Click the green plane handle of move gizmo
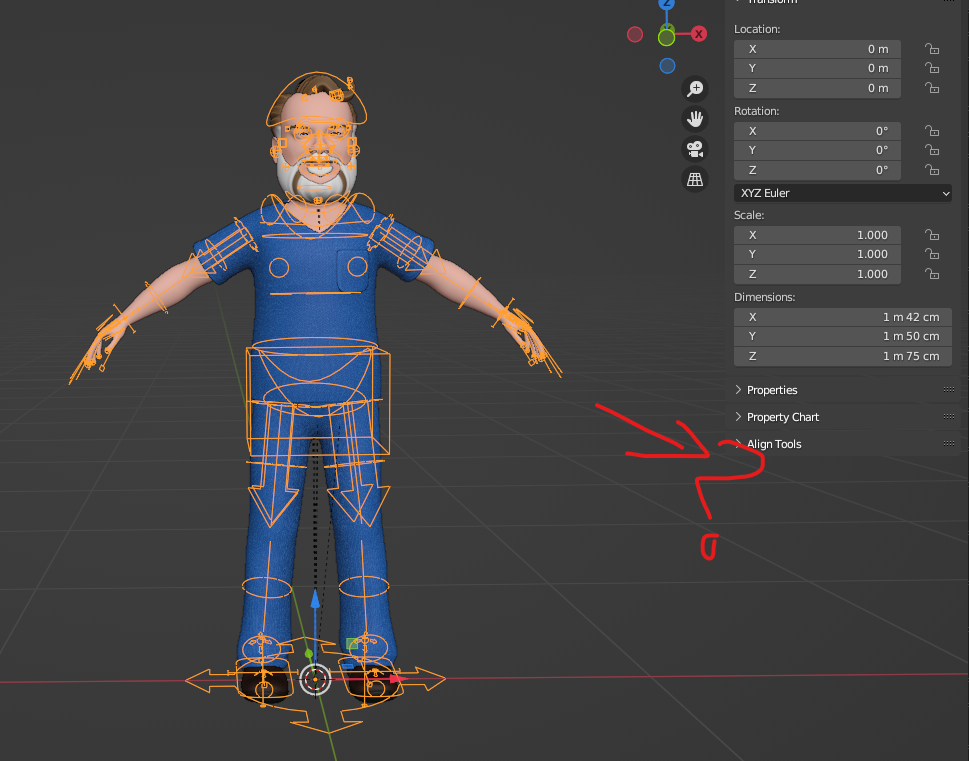 tap(352, 644)
